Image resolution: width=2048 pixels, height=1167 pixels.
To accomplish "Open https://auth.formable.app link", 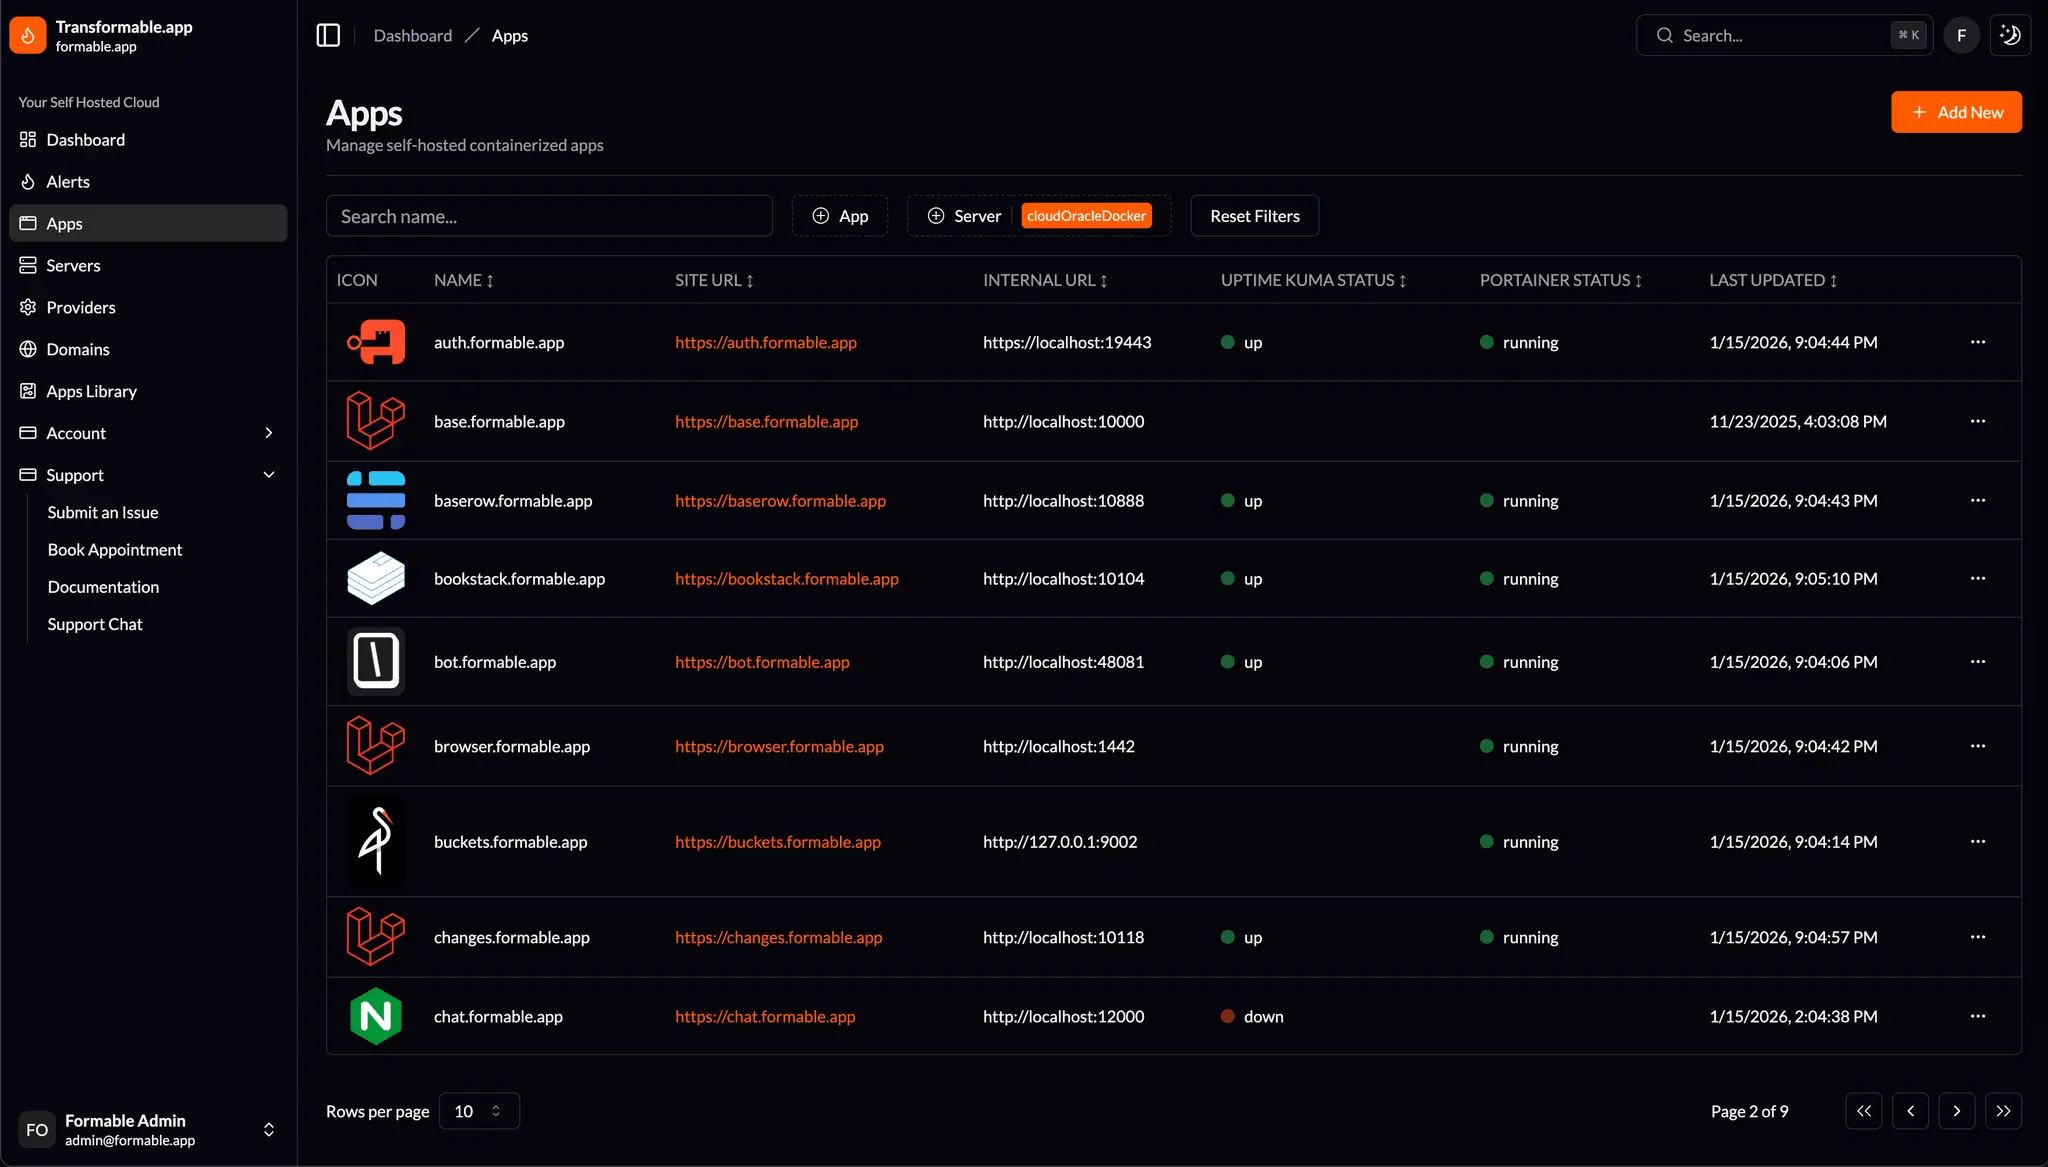I will (766, 343).
